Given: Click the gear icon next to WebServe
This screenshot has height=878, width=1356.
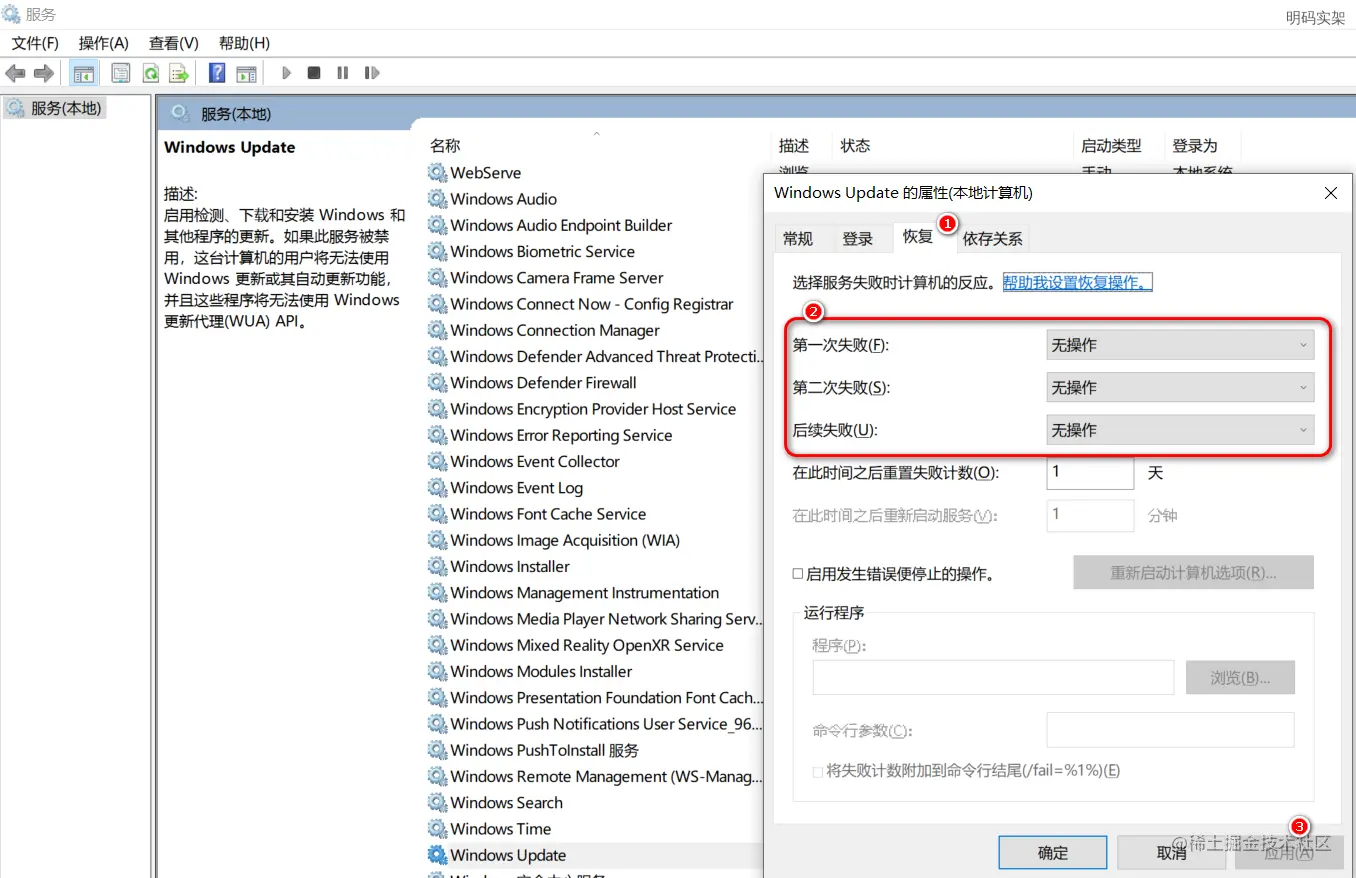Looking at the screenshot, I should coord(437,173).
